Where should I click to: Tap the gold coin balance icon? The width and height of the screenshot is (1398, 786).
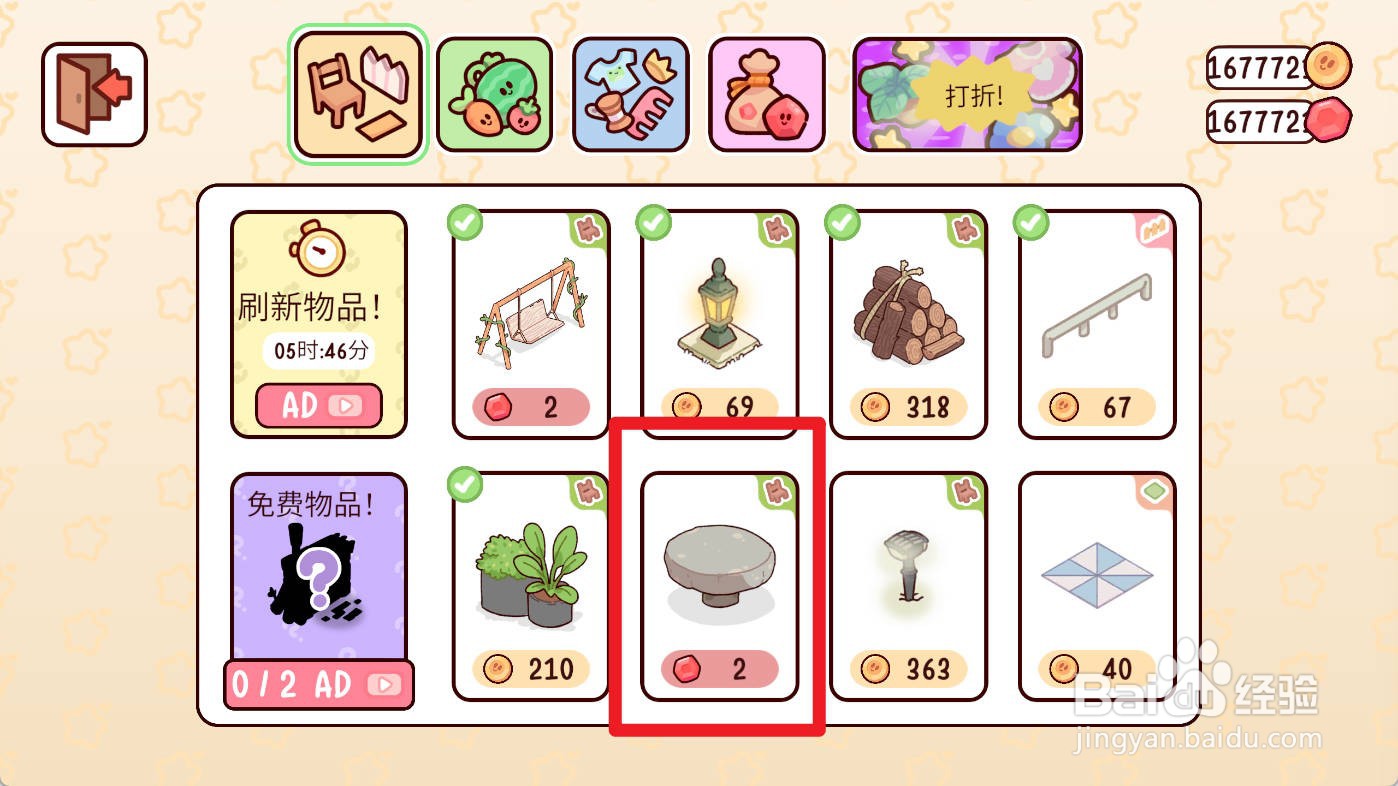coord(1329,67)
